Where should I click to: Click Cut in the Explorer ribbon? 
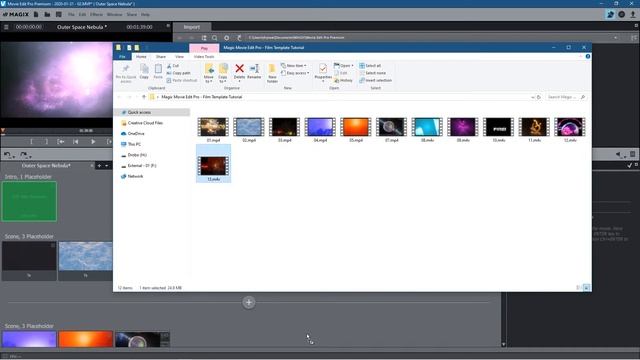click(173, 66)
